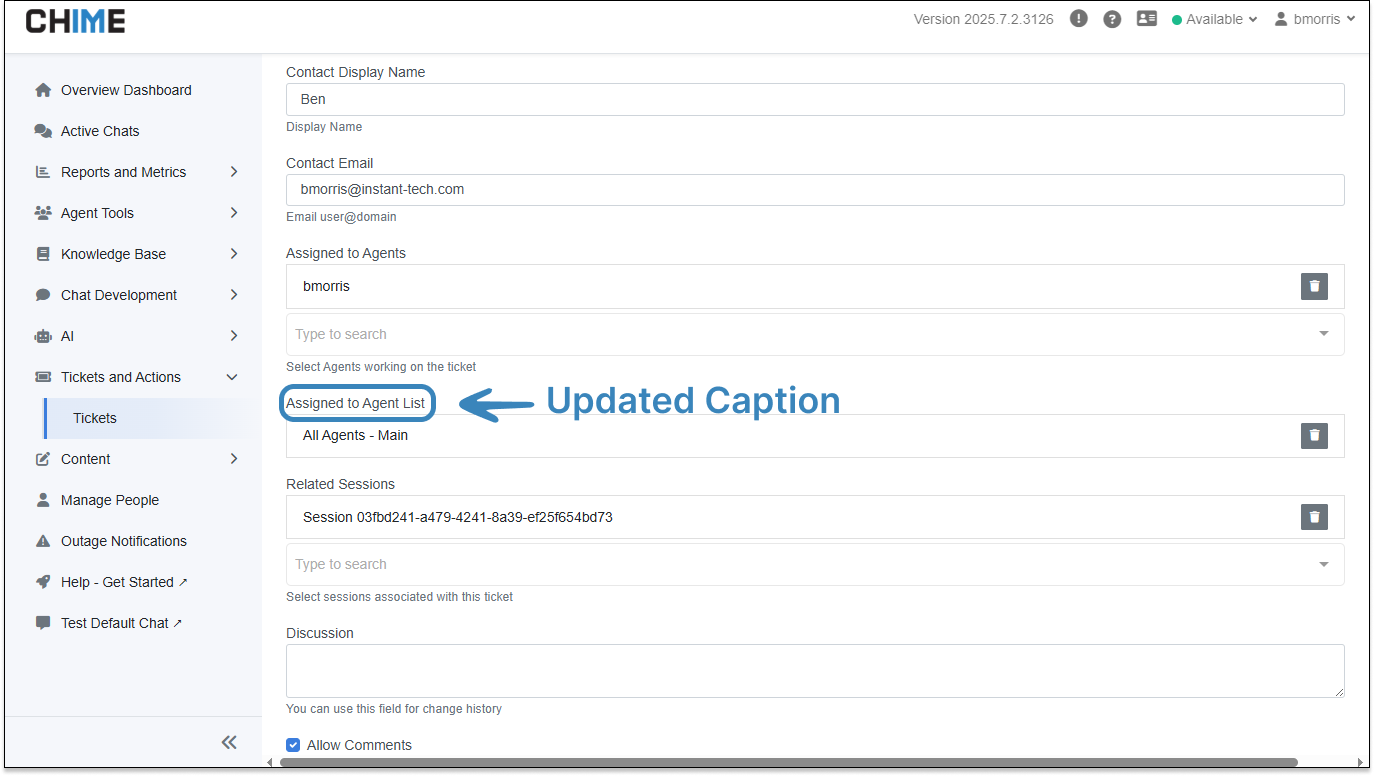The image size is (1374, 776).
Task: Click the Agent Tools people icon
Action: click(43, 213)
